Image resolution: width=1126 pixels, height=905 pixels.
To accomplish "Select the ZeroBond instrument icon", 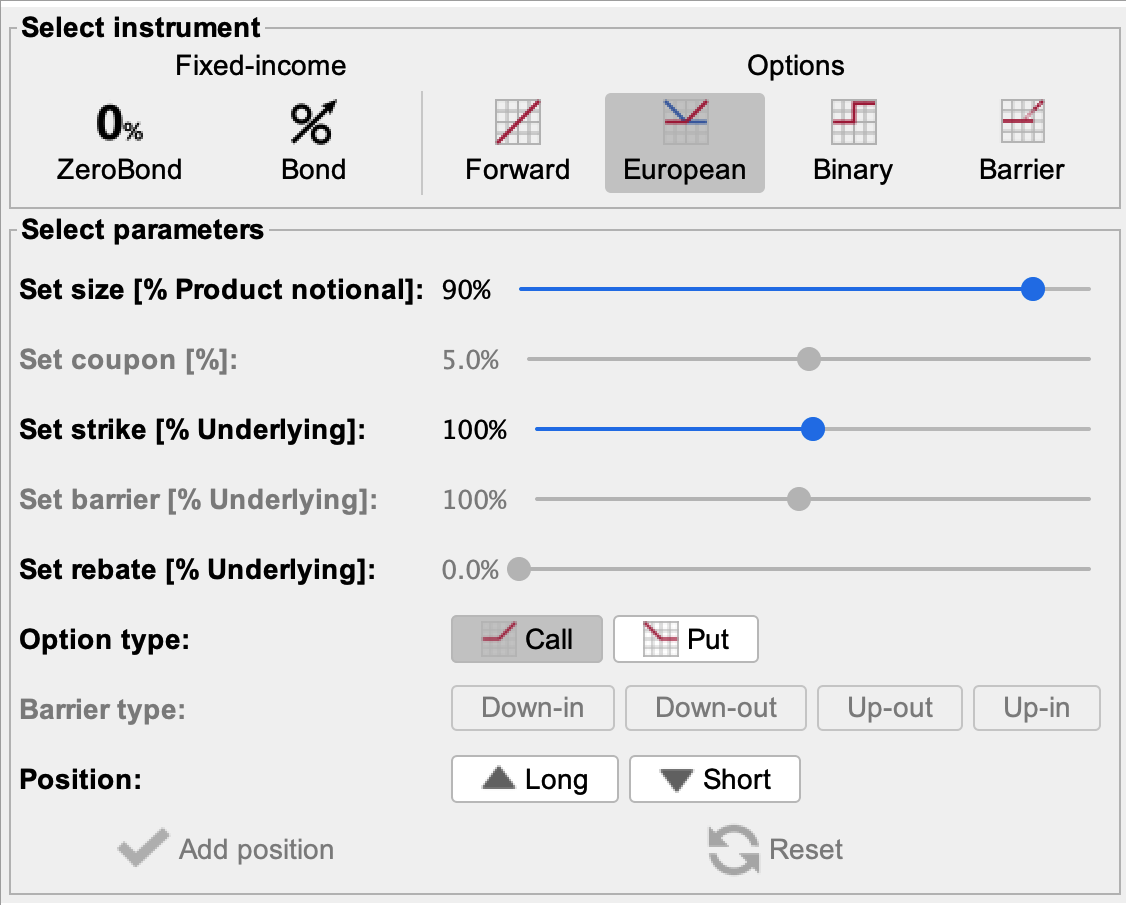I will [119, 123].
